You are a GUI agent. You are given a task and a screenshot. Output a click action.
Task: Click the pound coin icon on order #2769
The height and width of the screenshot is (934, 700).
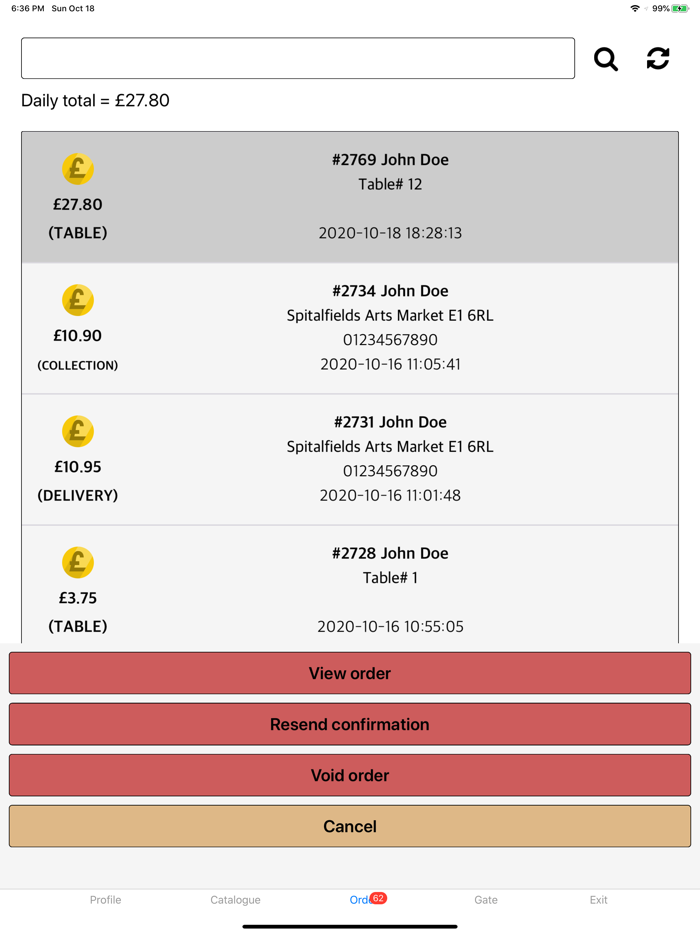click(x=78, y=169)
